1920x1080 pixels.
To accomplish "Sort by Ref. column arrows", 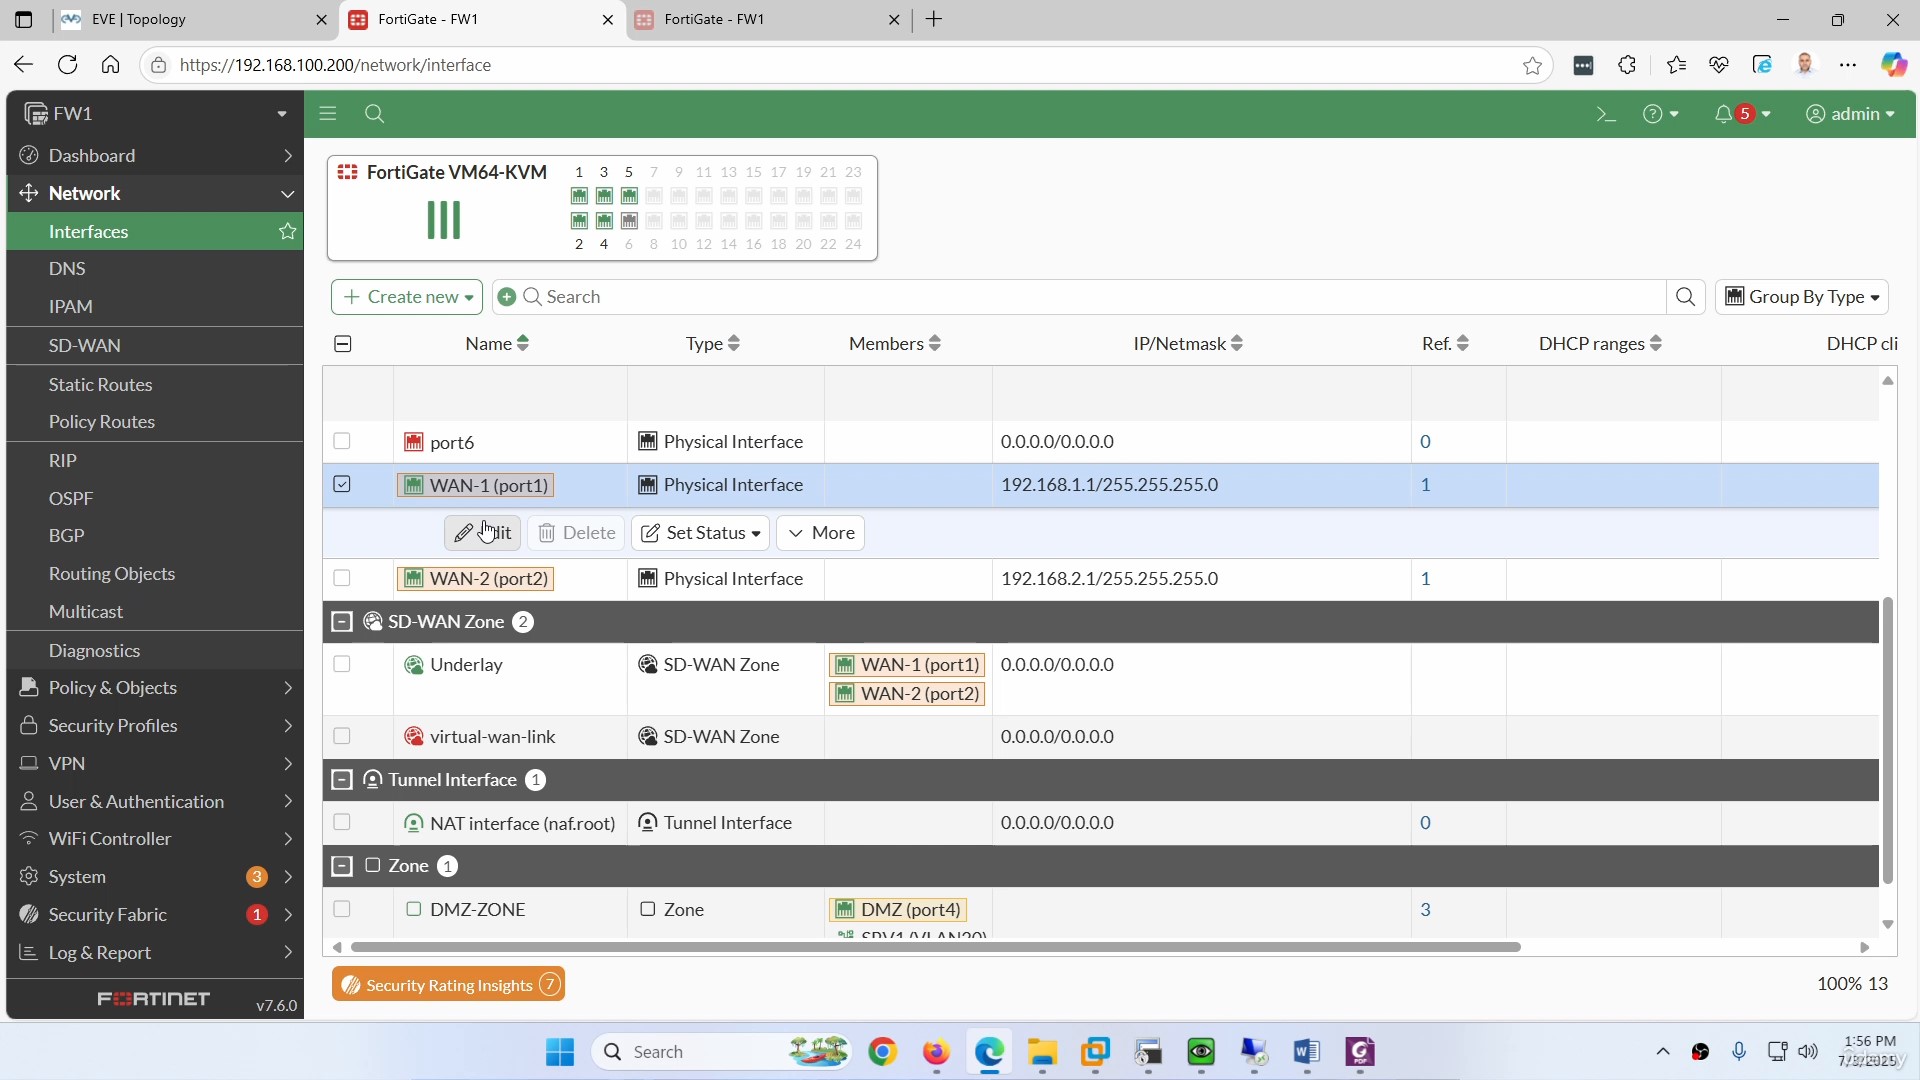I will tap(1463, 344).
